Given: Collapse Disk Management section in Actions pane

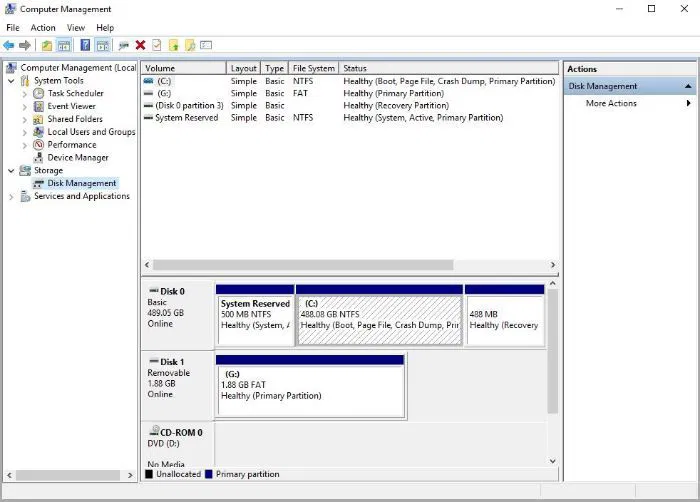Looking at the screenshot, I should pyautogui.click(x=688, y=86).
